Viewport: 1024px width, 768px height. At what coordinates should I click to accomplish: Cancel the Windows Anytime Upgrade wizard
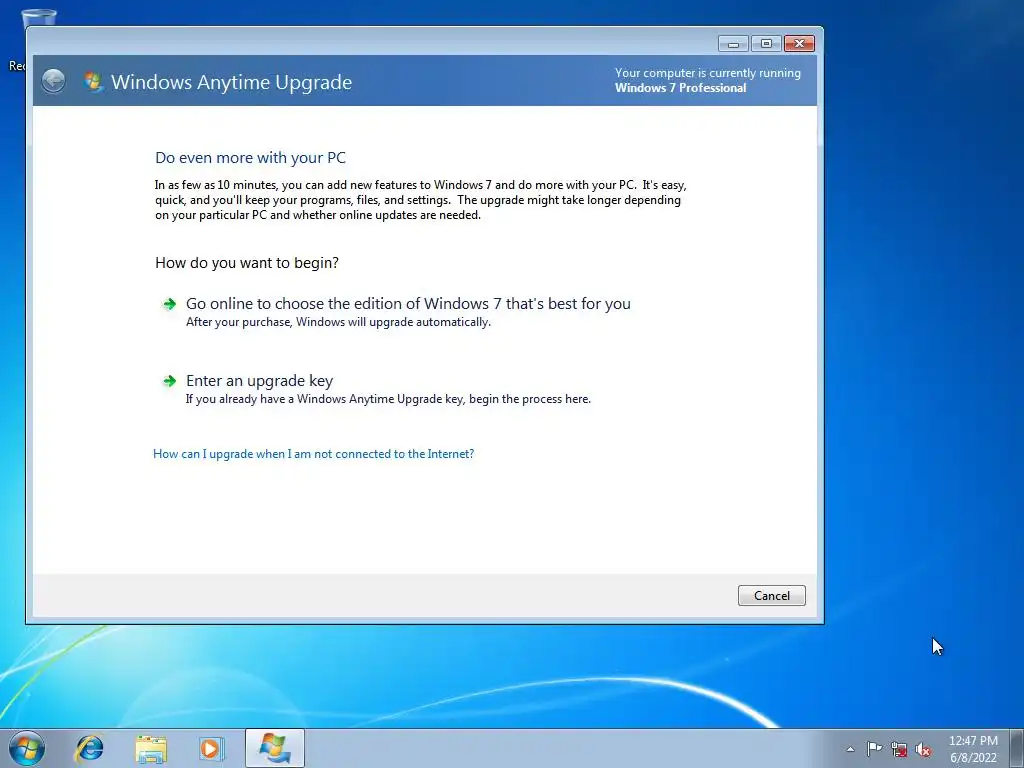[771, 596]
